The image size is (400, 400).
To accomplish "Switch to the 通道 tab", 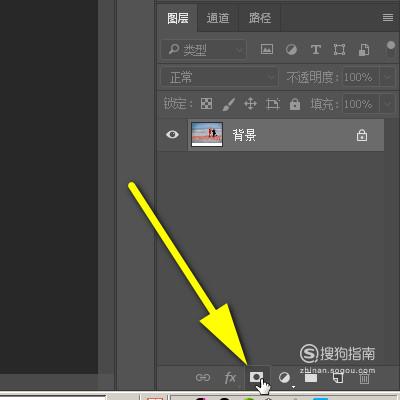I will (x=218, y=18).
